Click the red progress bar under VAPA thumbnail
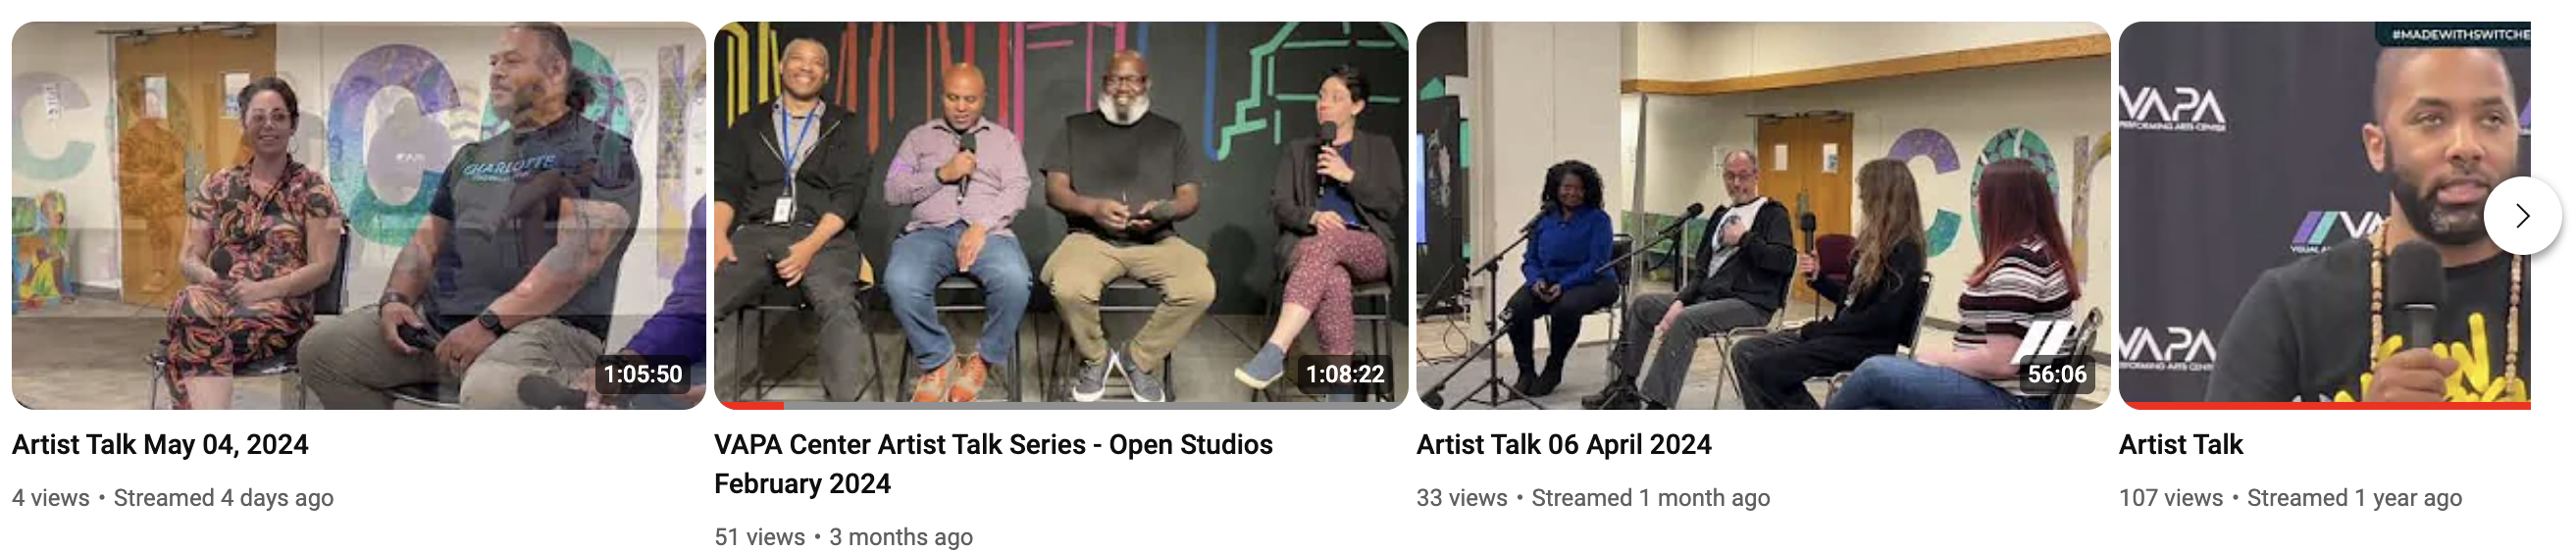Viewport: 2576px width, 551px height. click(x=2325, y=405)
